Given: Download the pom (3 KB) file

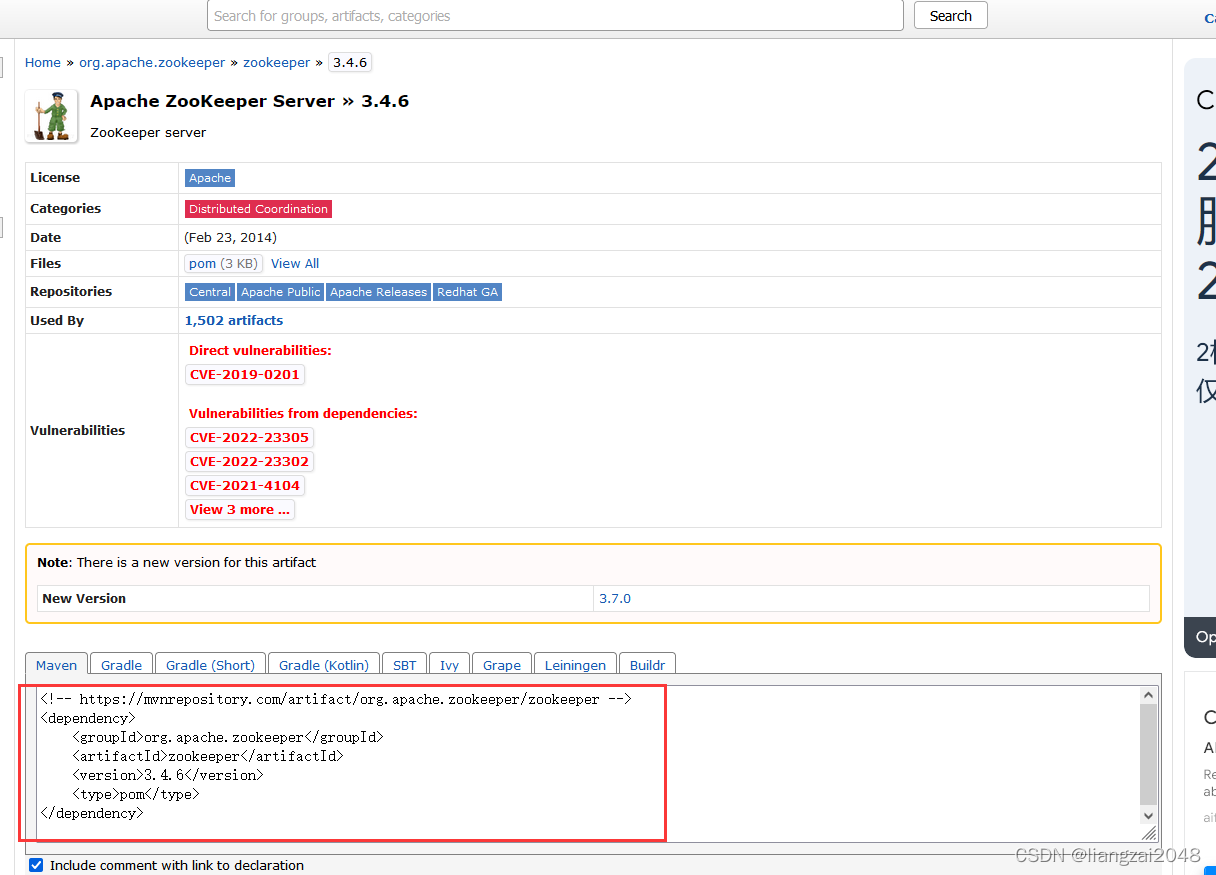Looking at the screenshot, I should [224, 264].
